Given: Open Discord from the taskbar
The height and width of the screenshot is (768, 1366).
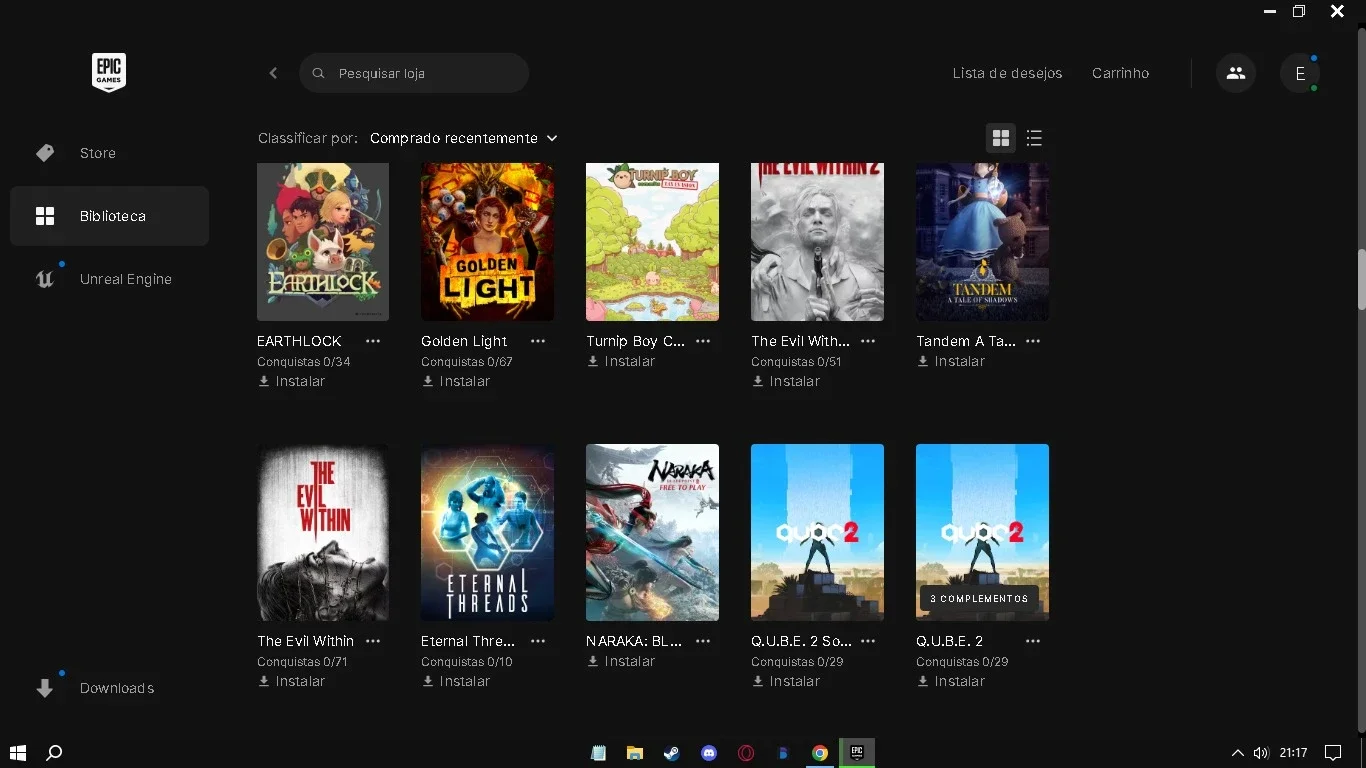Looking at the screenshot, I should click(x=709, y=753).
